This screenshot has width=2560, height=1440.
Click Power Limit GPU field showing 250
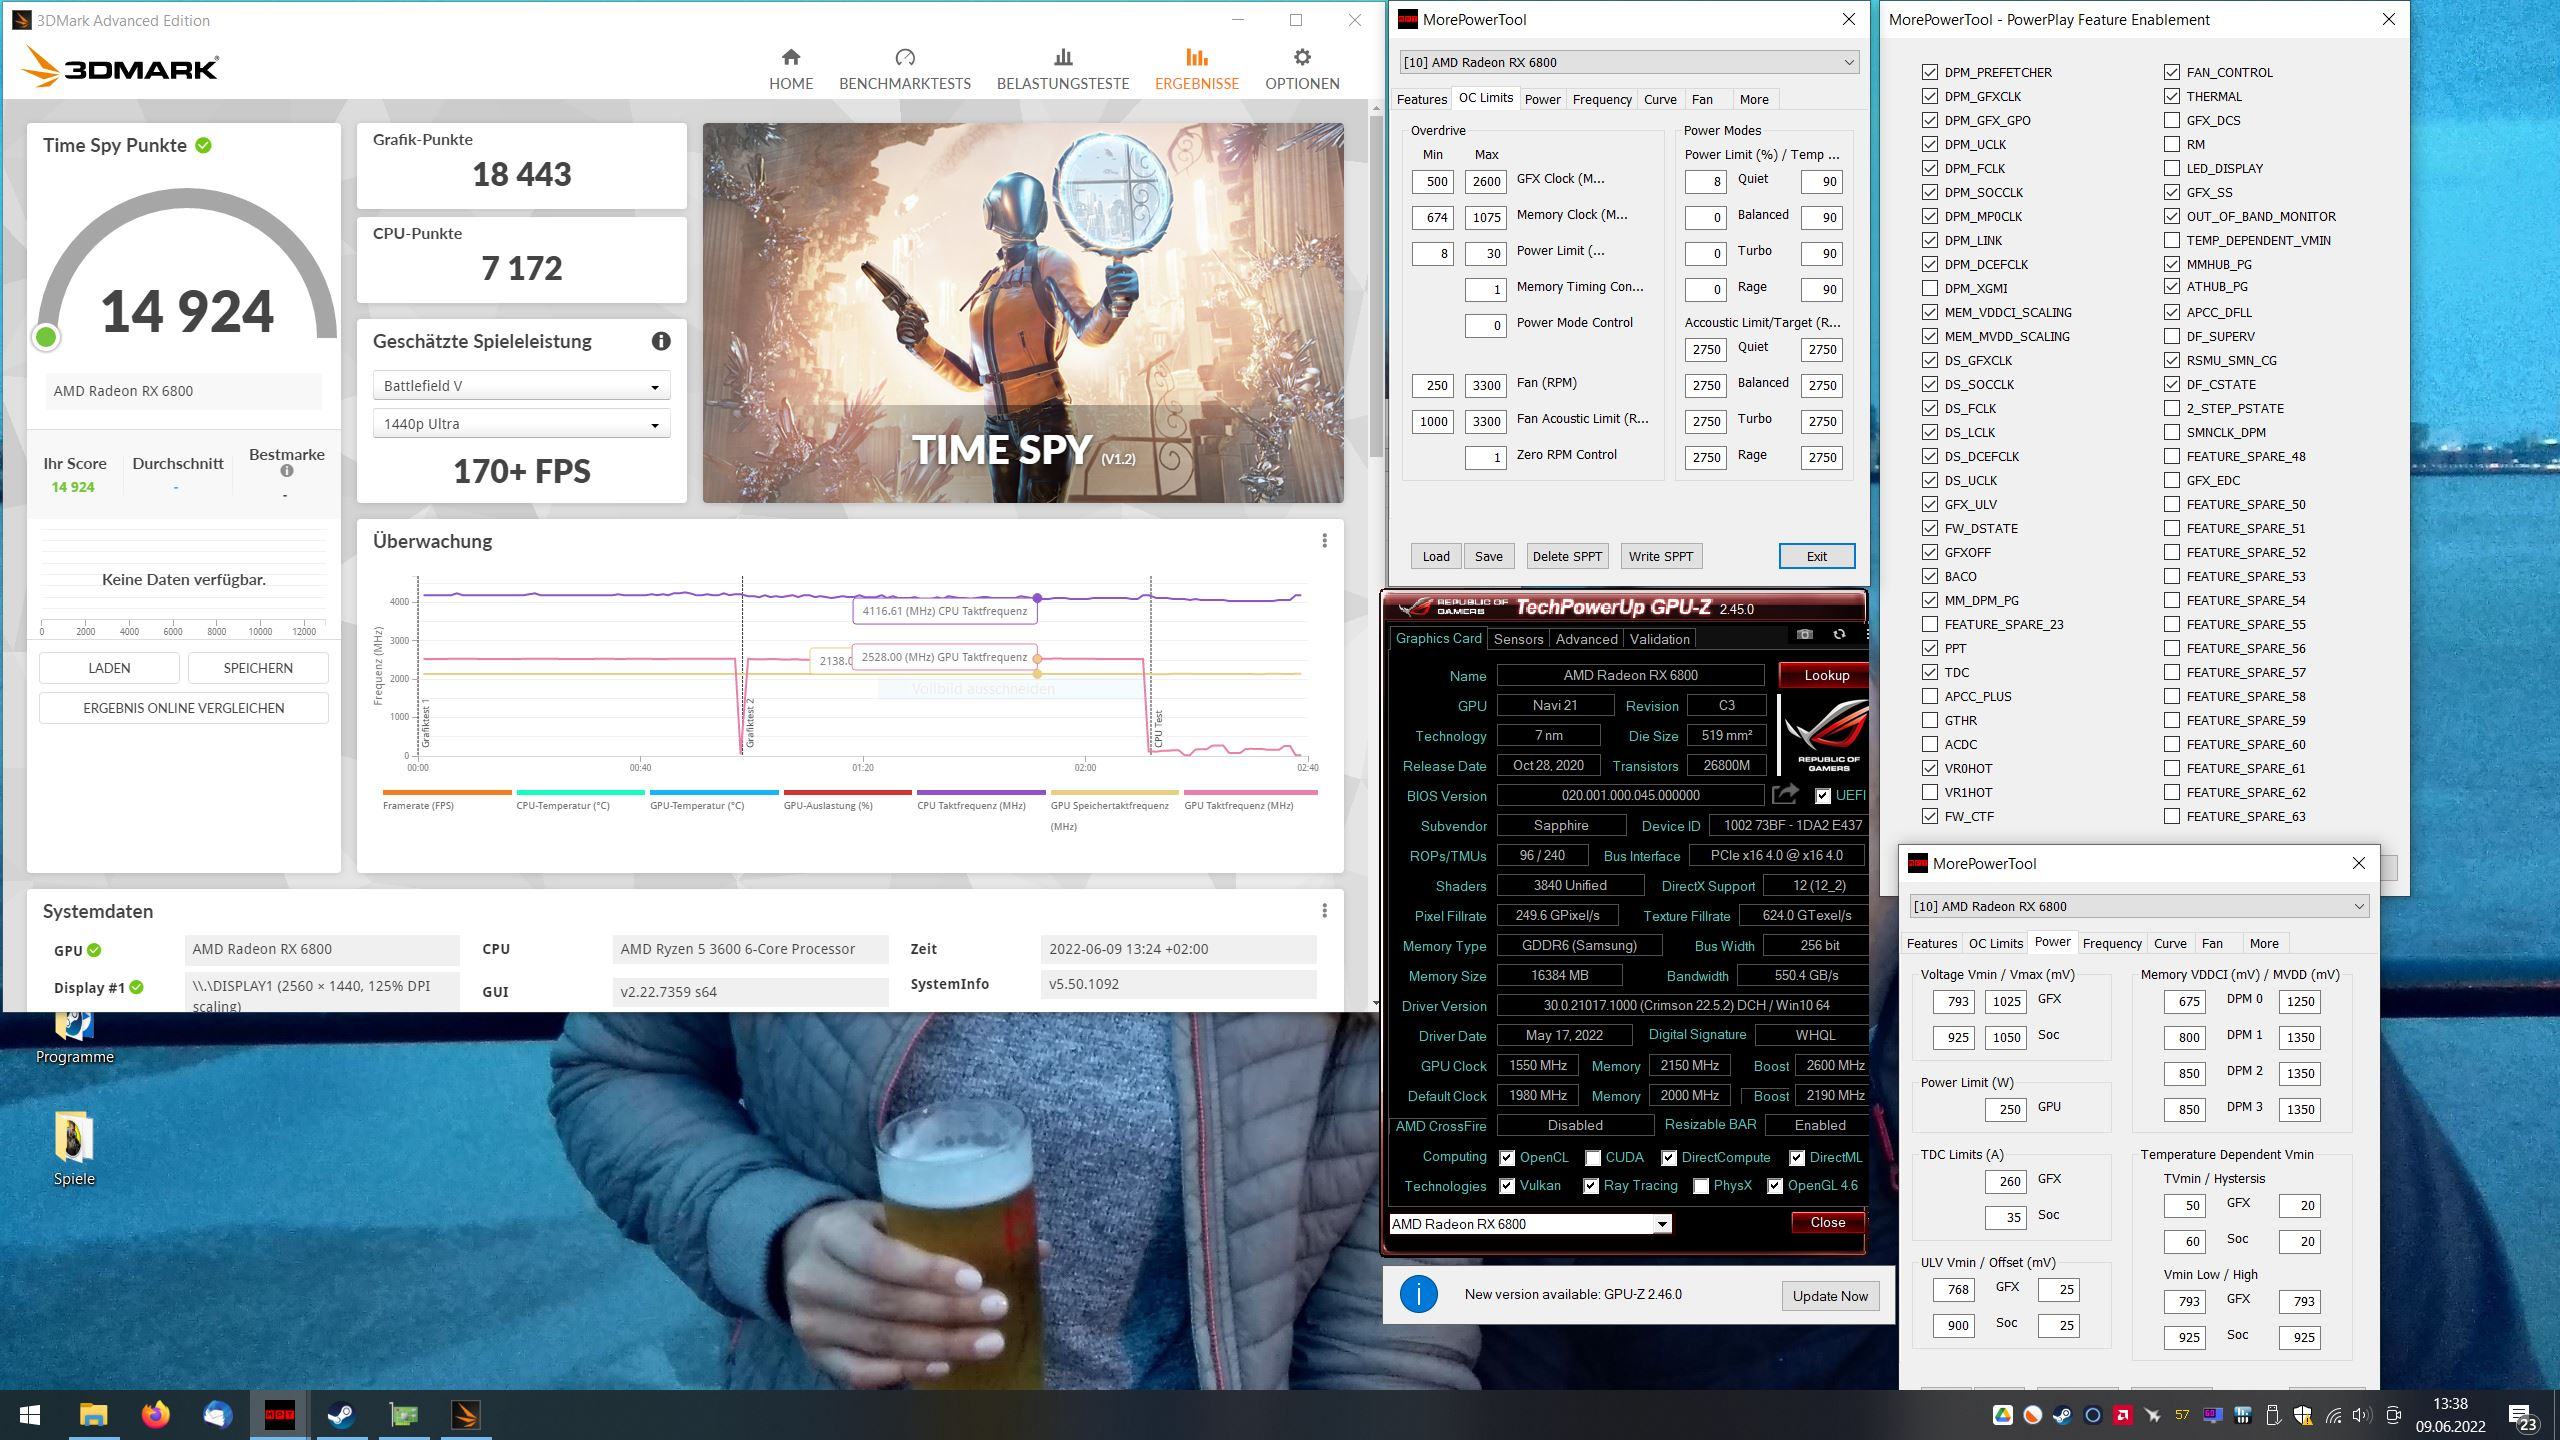2006,1109
